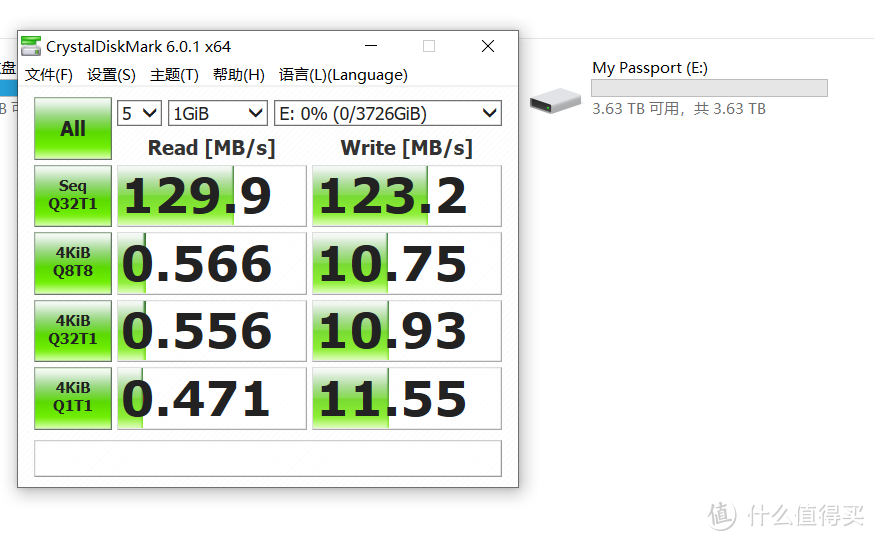874x541 pixels.
Task: Run the 4KiB Q32T1 test
Action: pyautogui.click(x=73, y=331)
